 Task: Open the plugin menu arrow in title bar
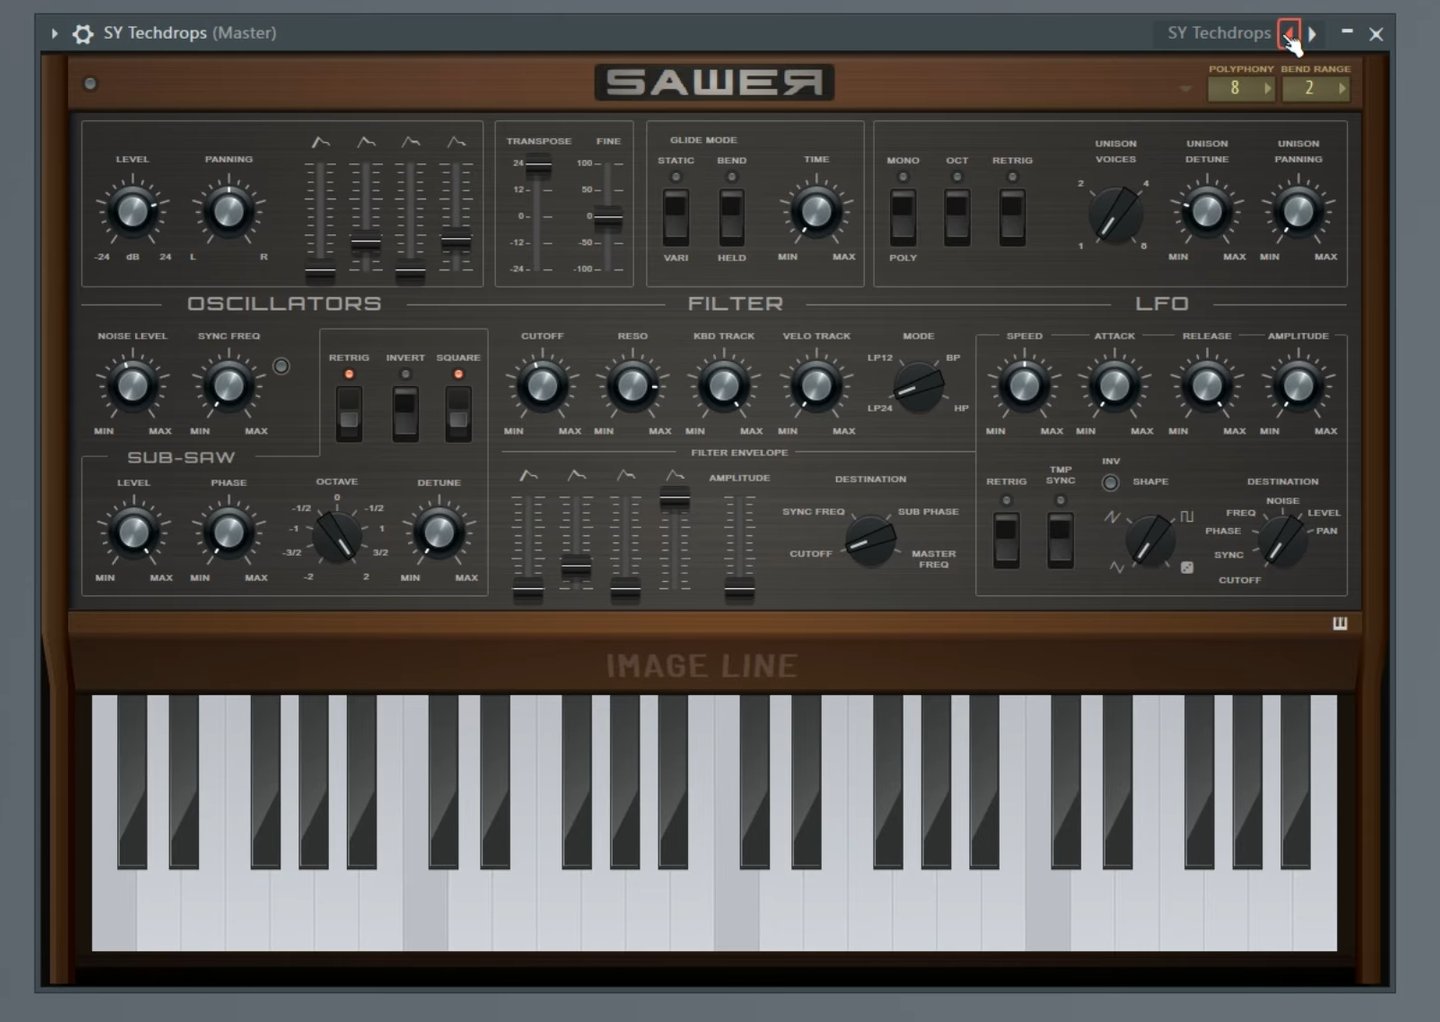[54, 33]
